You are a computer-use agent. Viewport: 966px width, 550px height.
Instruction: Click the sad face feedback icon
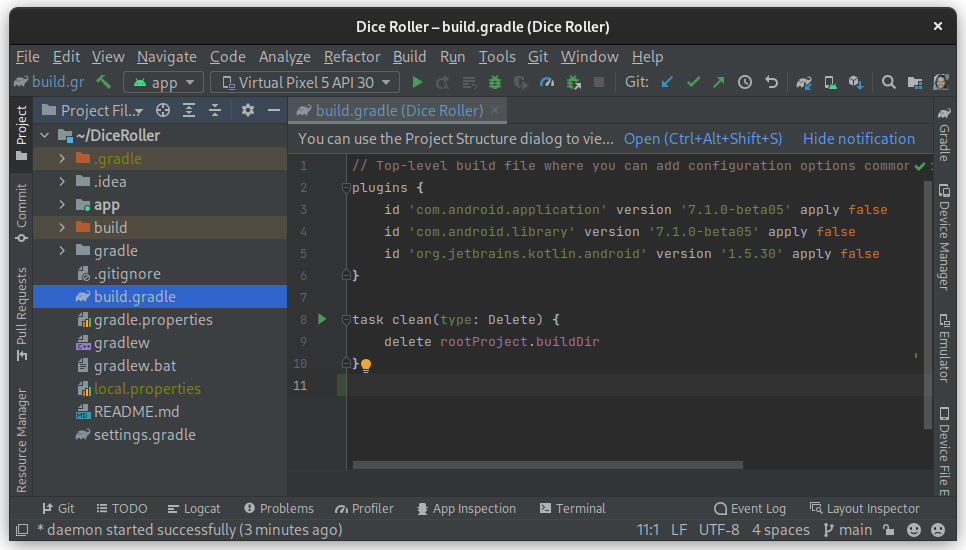[938, 530]
